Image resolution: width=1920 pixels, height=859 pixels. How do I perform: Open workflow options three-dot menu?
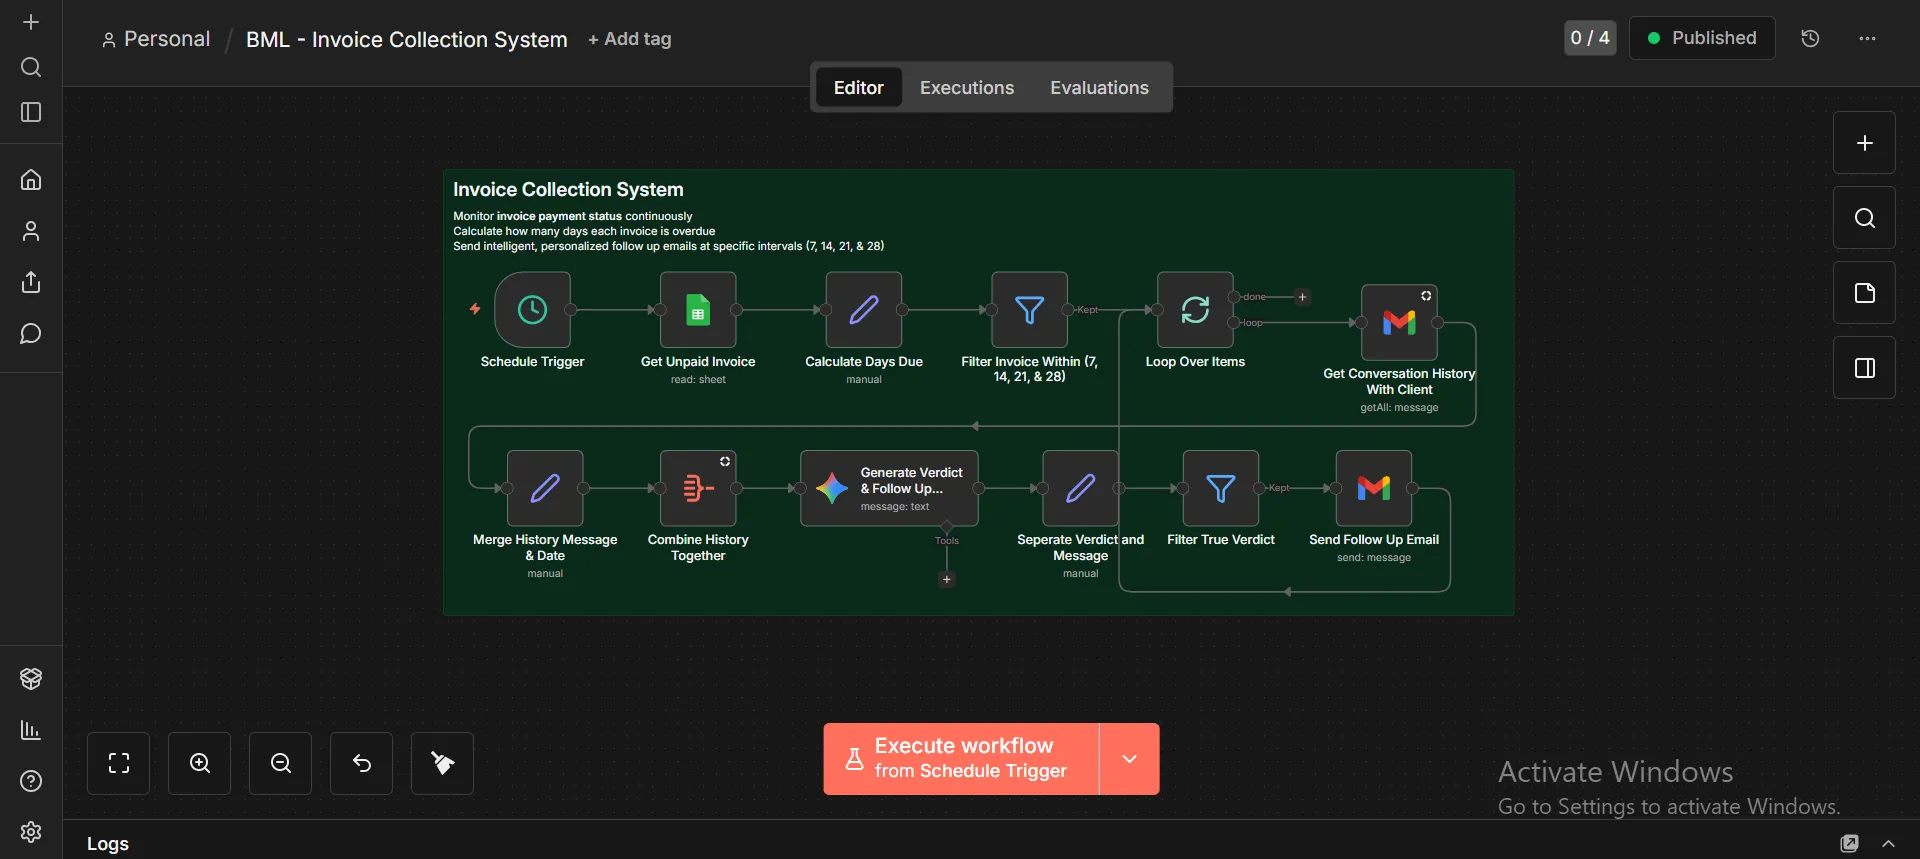click(x=1867, y=38)
